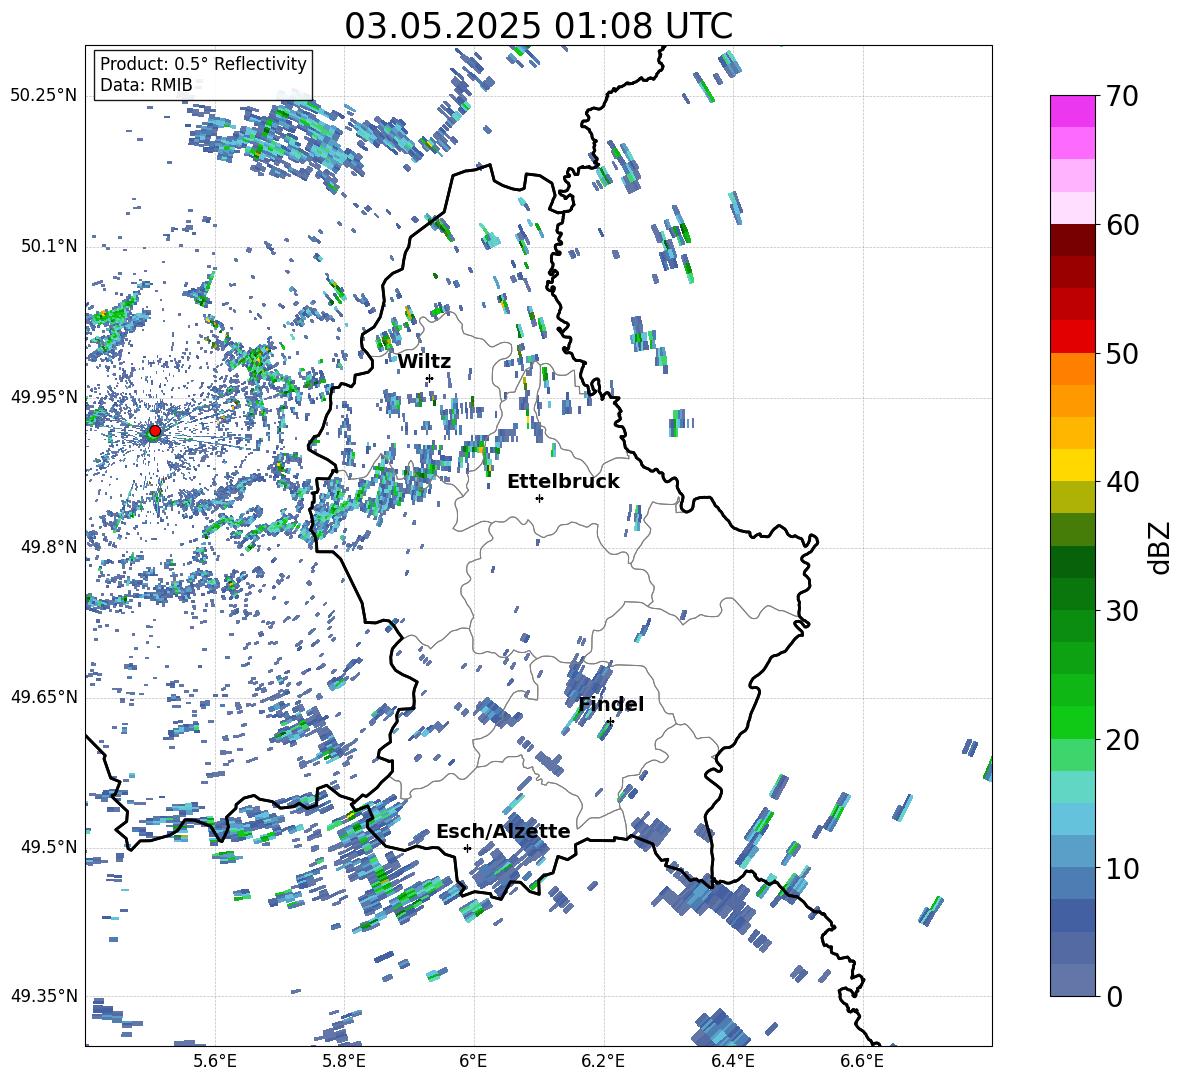Click the 49.95°N latitude label
The image size is (1184, 1081).
pos(44,397)
